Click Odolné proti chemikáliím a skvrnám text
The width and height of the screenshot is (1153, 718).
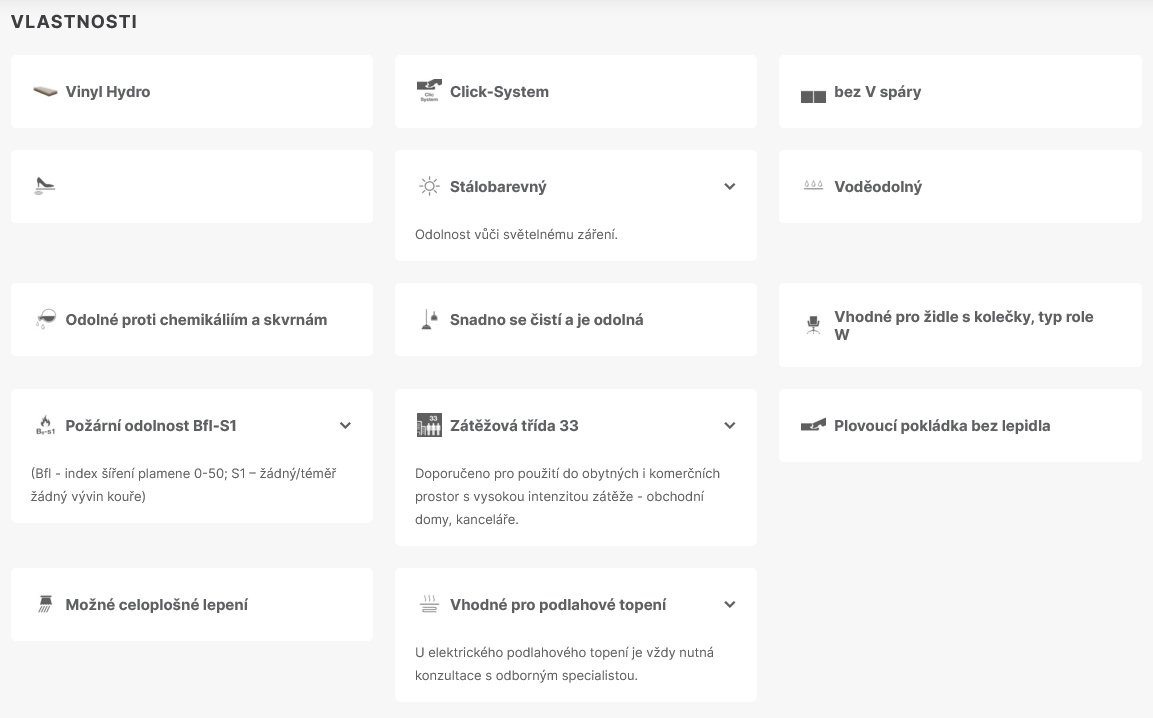[196, 320]
